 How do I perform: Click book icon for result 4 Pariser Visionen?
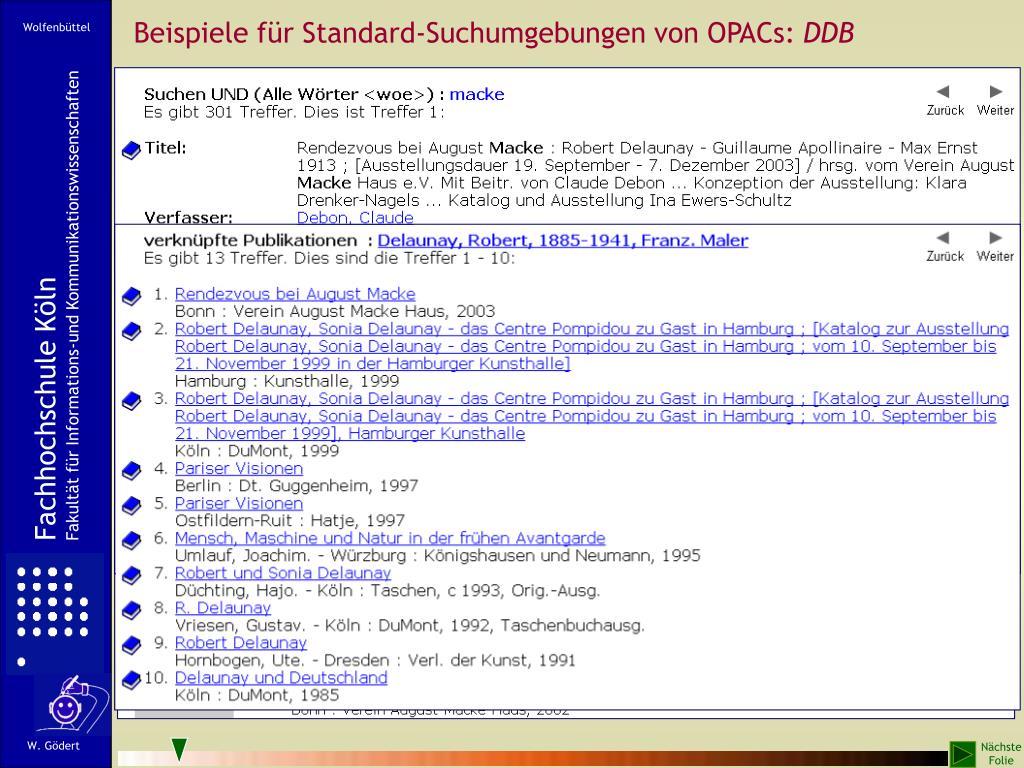pos(131,471)
